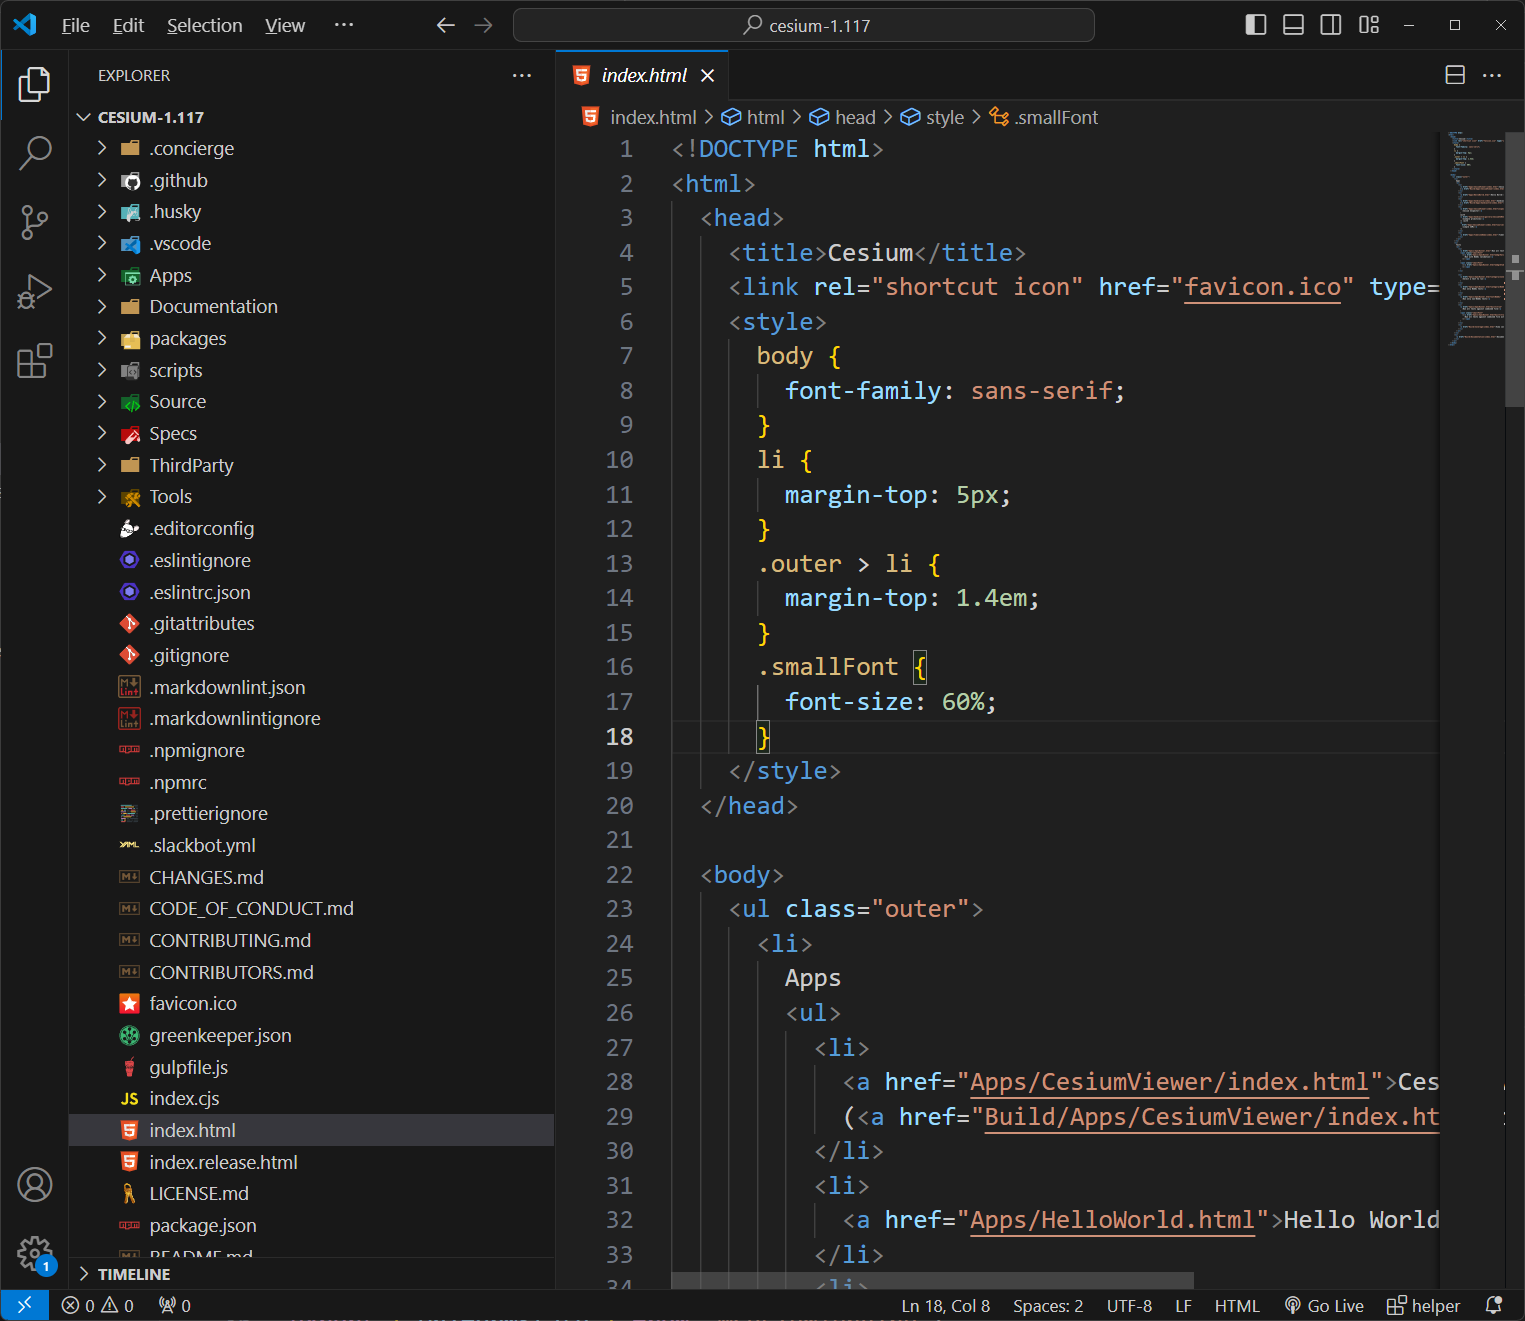Go forward in navigation history
1525x1321 pixels.
click(484, 25)
